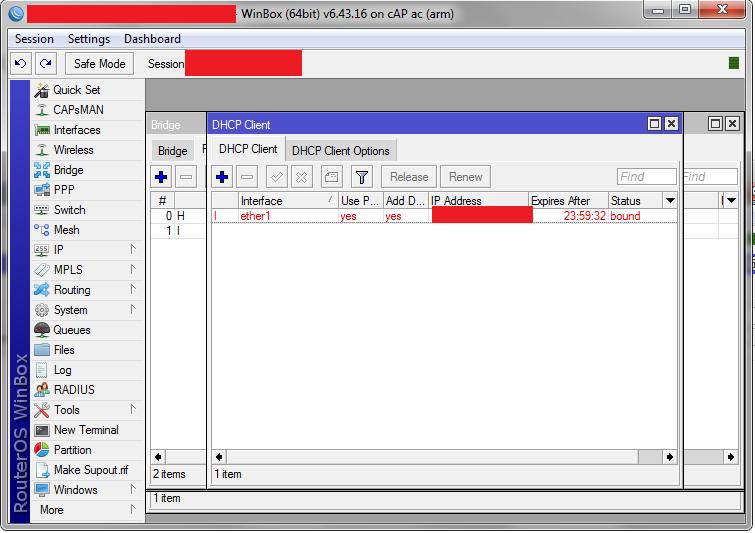Open Mesh sidebar entry
755x533 pixels.
click(x=88, y=230)
